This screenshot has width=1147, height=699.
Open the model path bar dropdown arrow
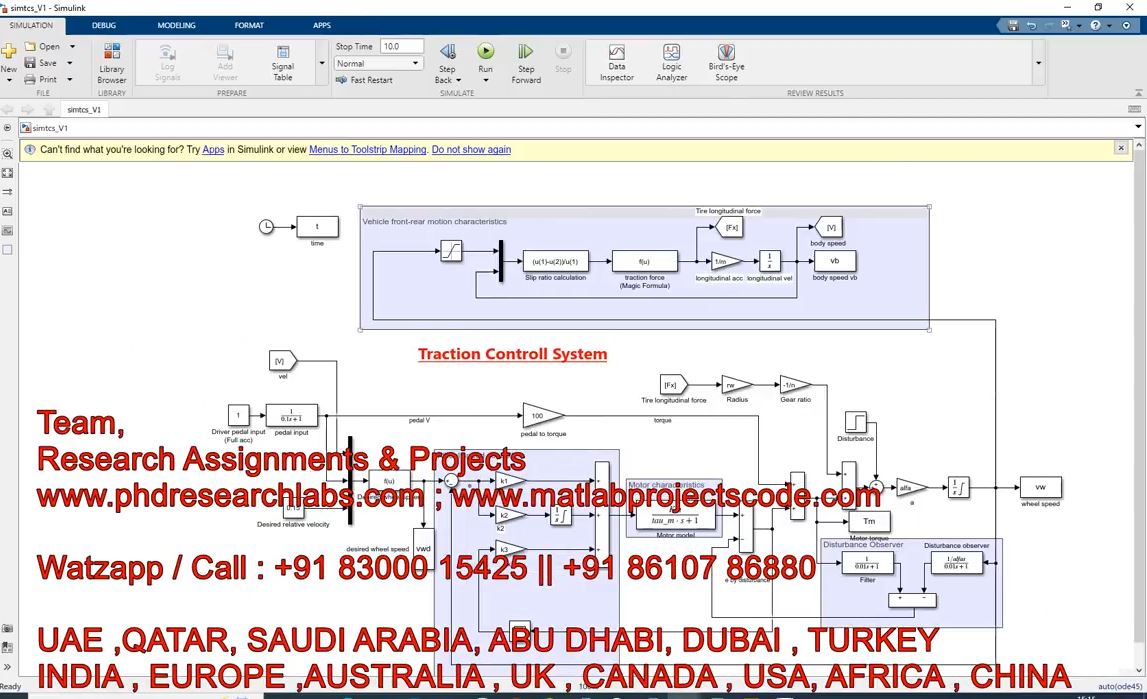pos(1138,127)
